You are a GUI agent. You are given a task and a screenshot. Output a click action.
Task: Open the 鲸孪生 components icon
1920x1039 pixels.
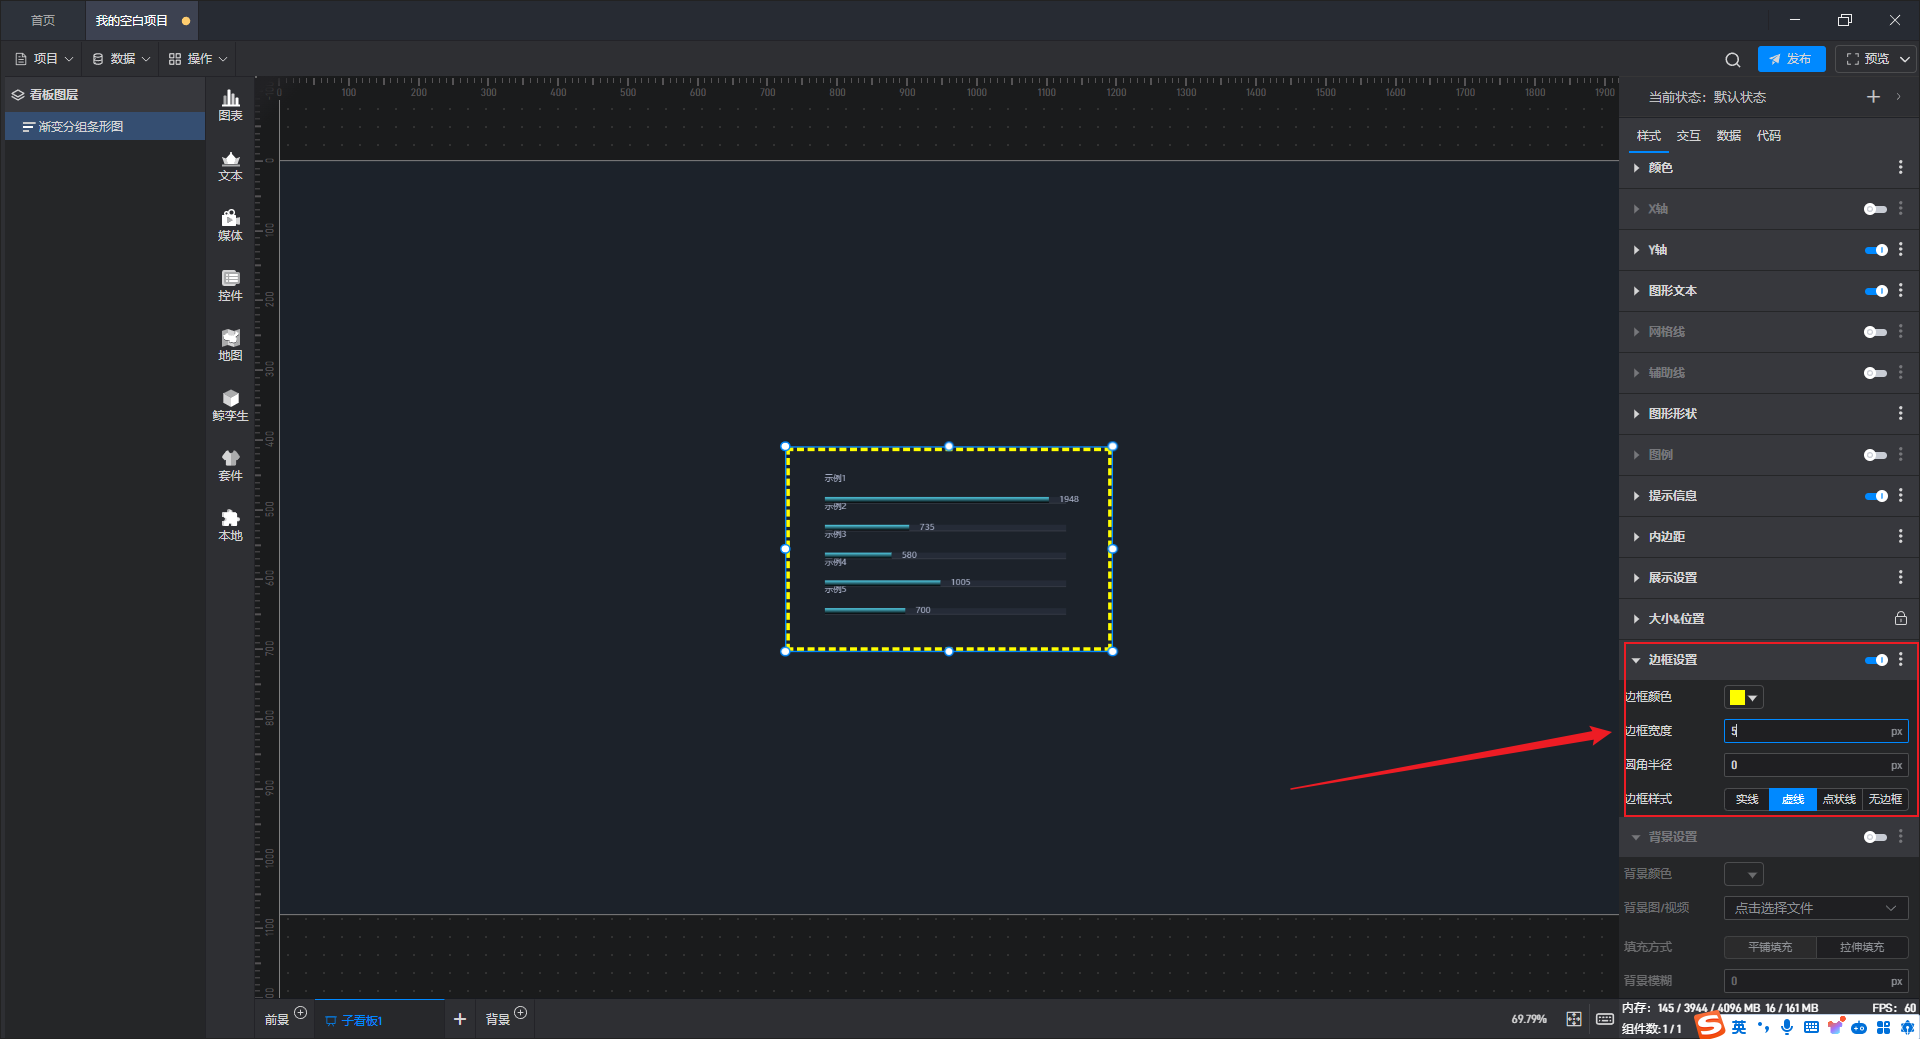tap(230, 405)
